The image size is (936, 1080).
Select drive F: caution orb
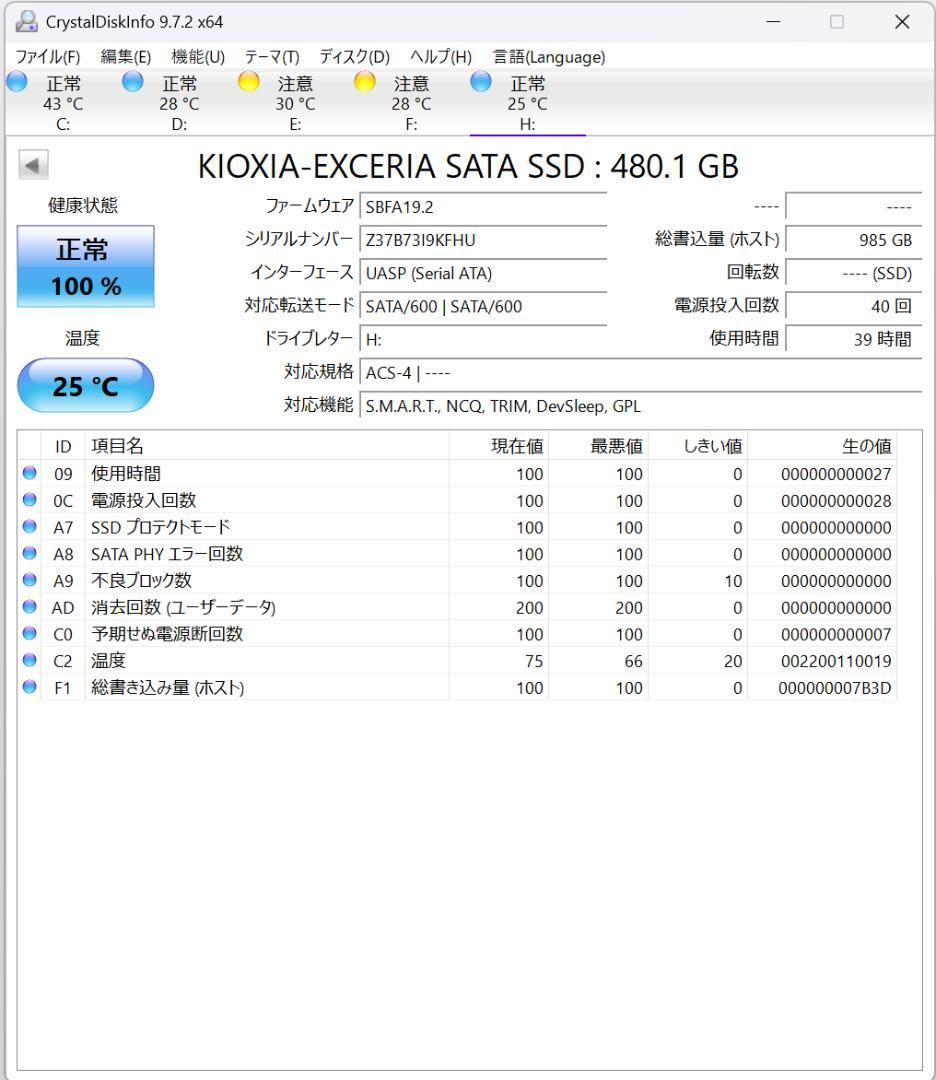364,82
